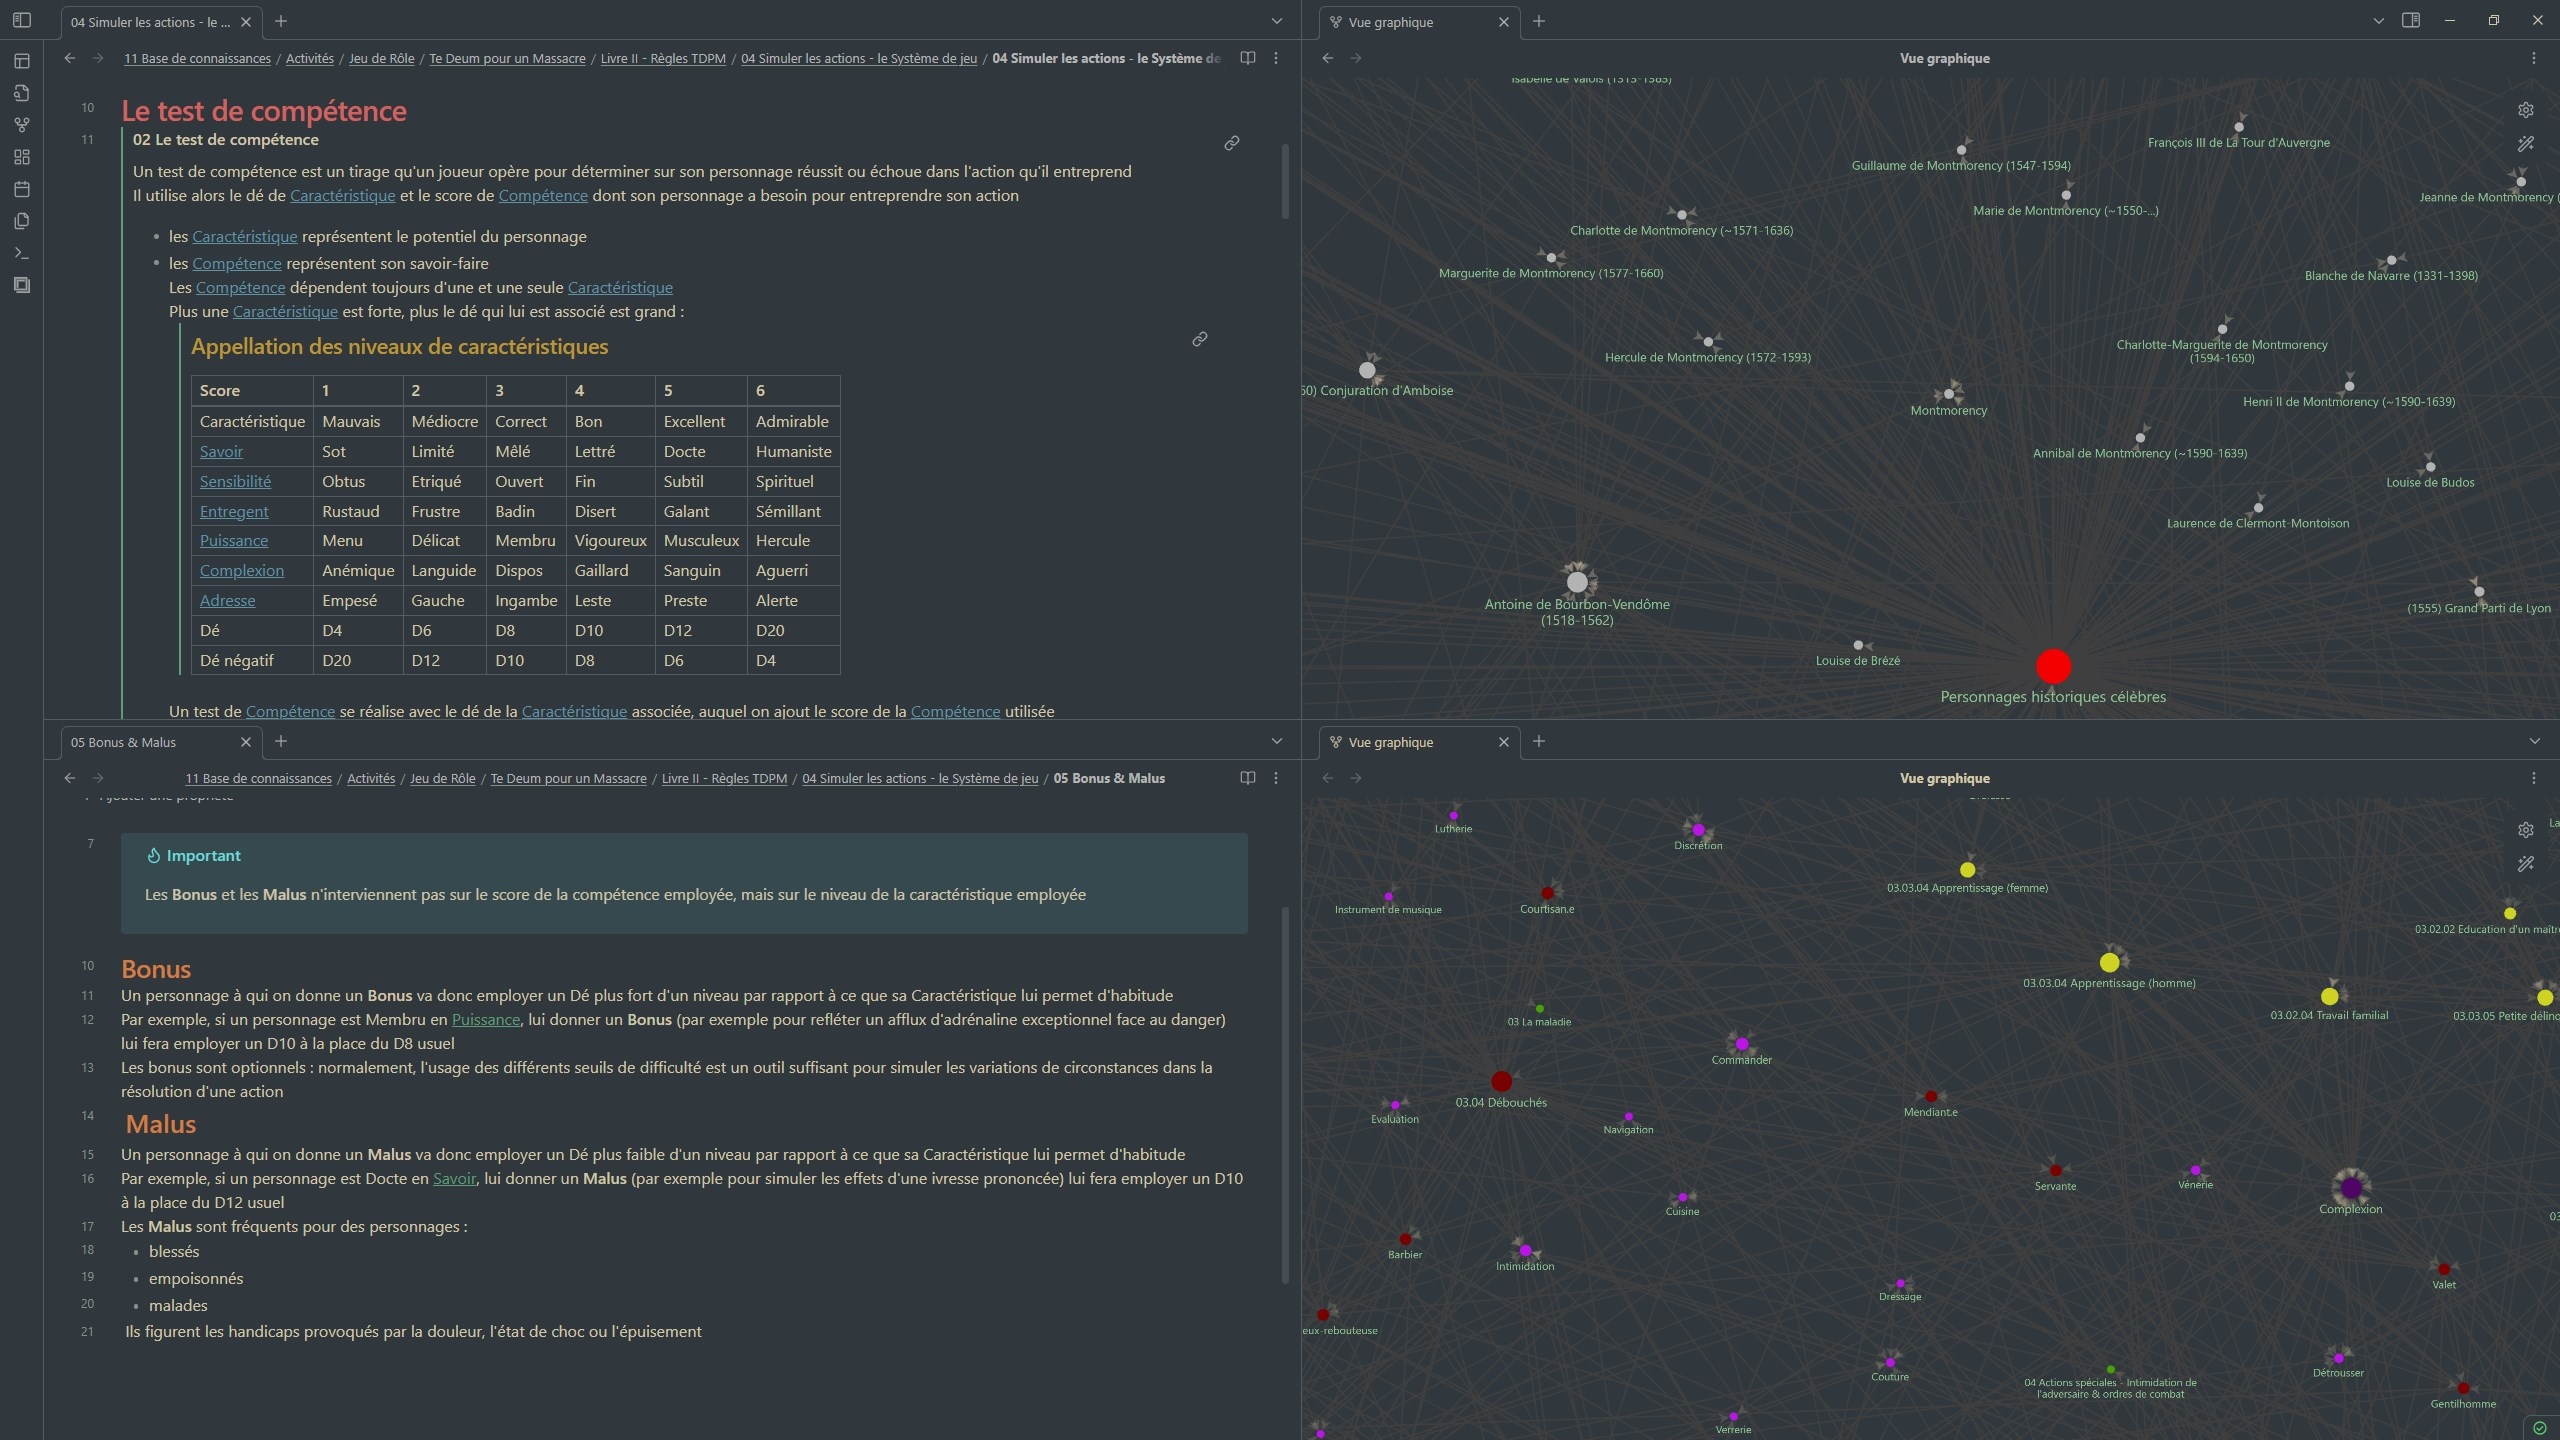The width and height of the screenshot is (2560, 1440).
Task: Open tab list chevron in bottom graph pane
Action: point(2534,741)
